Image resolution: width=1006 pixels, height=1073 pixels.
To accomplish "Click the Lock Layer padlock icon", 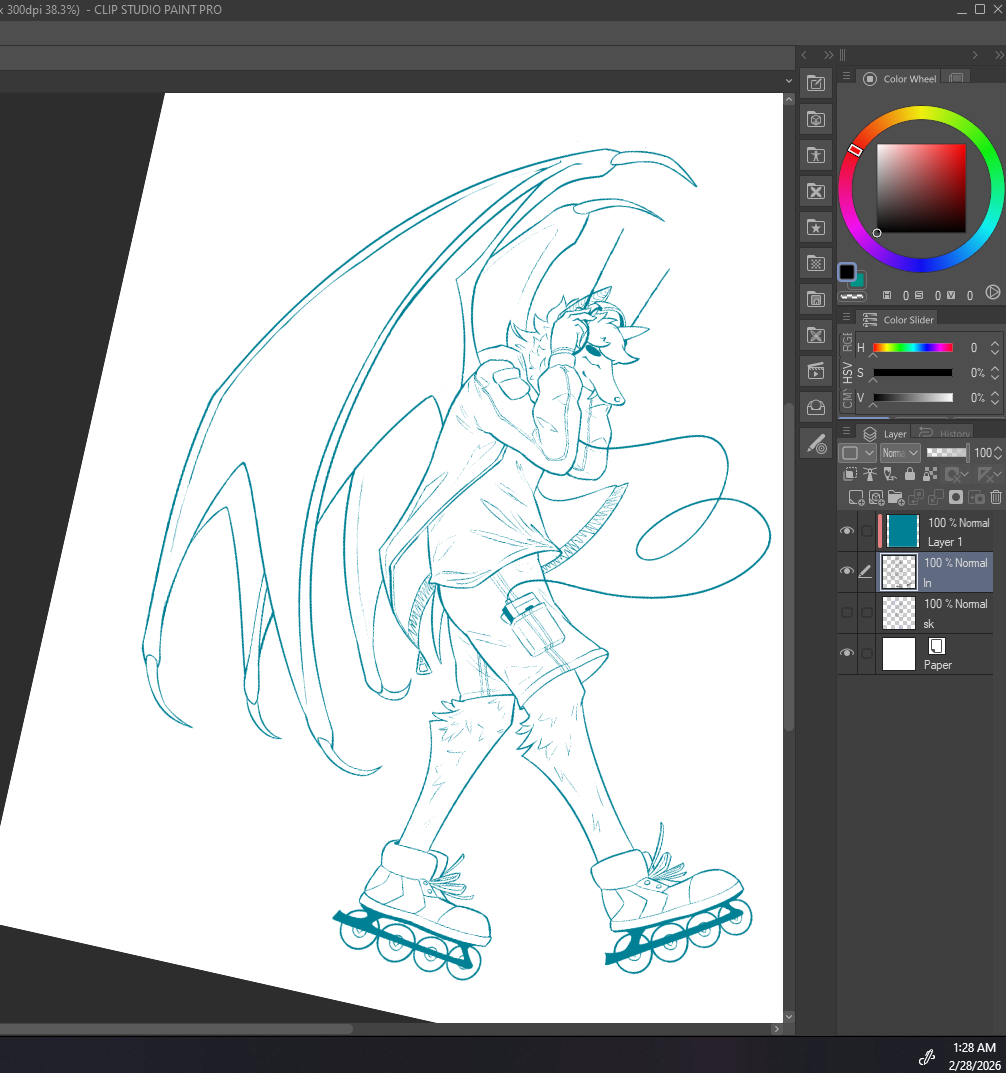I will click(x=909, y=475).
